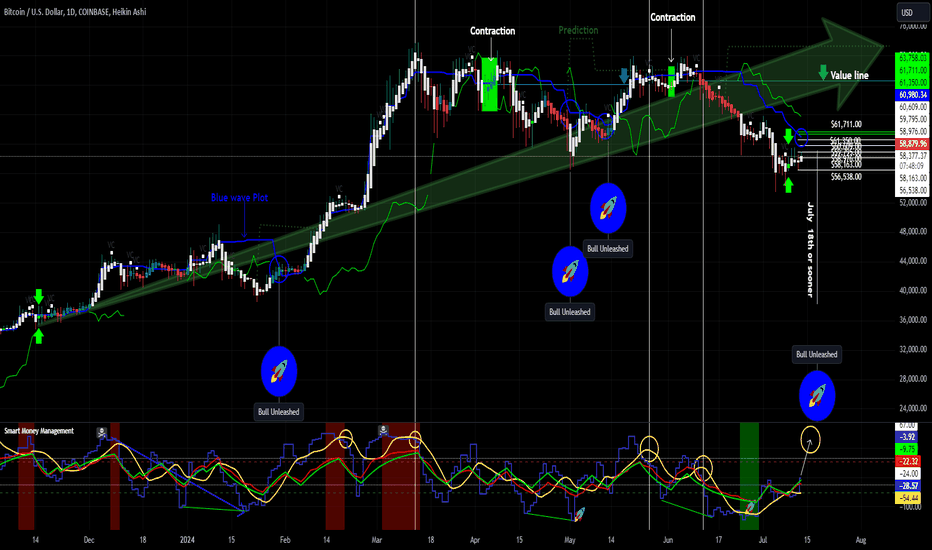The height and width of the screenshot is (550, 932).
Task: Click the red -22.32 indicator value label
Action: (908, 461)
